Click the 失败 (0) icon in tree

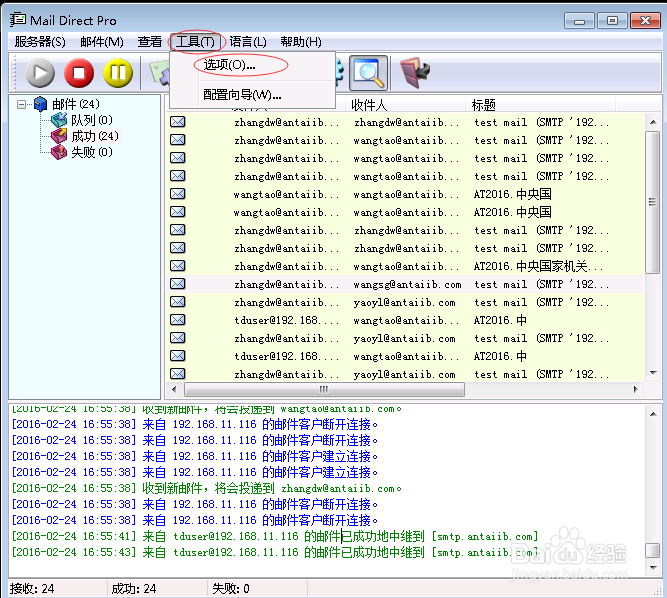pos(59,152)
